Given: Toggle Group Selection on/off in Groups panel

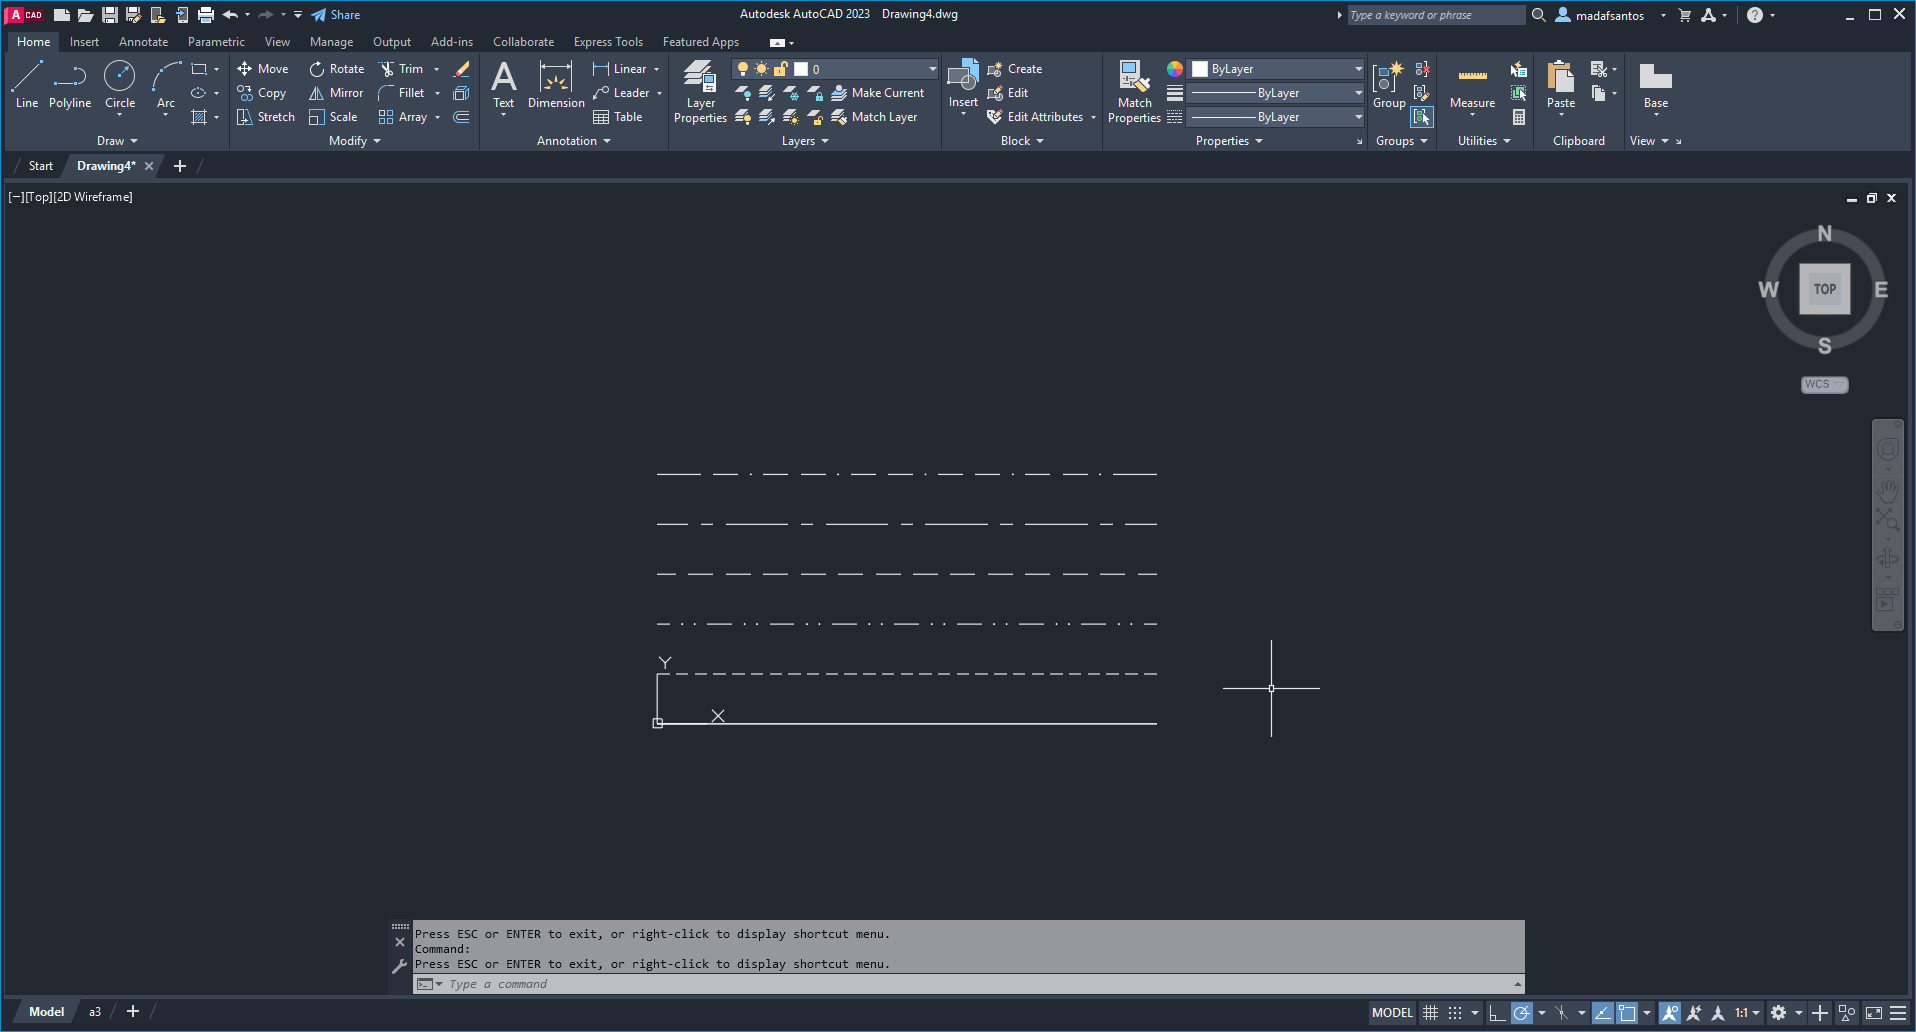Looking at the screenshot, I should [1421, 117].
